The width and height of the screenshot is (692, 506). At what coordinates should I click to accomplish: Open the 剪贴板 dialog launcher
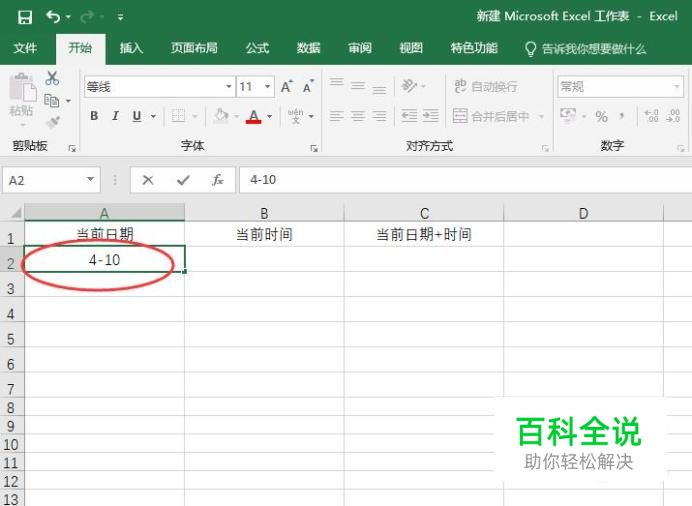pyautogui.click(x=72, y=149)
